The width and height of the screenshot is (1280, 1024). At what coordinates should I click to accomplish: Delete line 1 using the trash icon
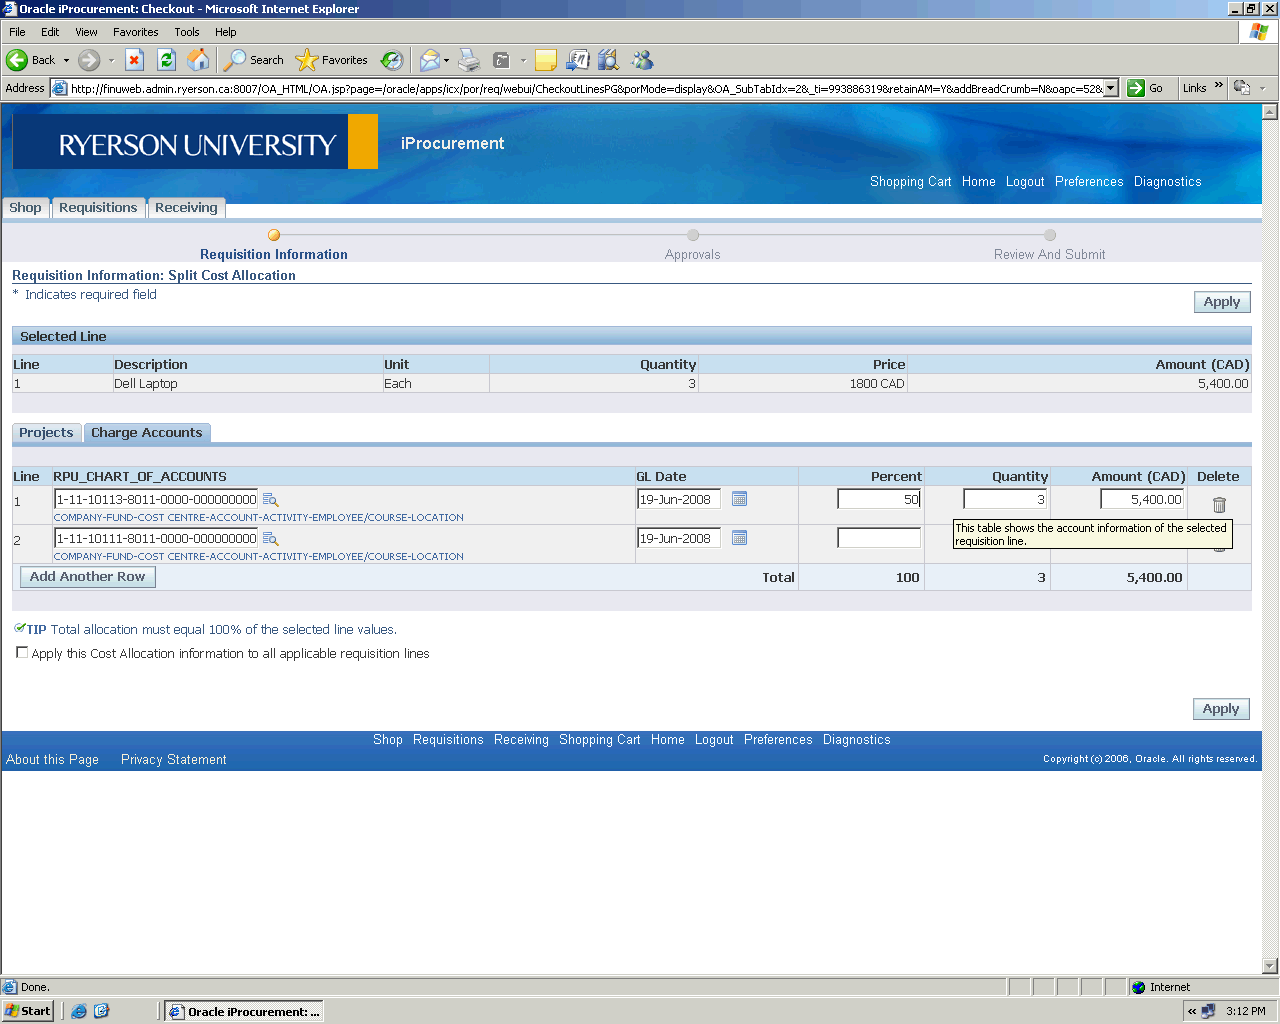click(x=1219, y=505)
